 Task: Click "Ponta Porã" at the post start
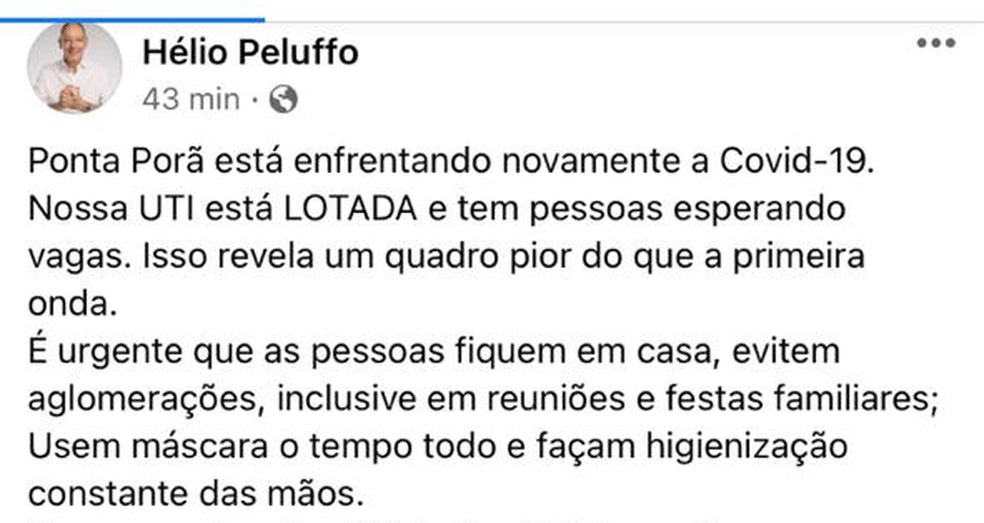(116, 161)
